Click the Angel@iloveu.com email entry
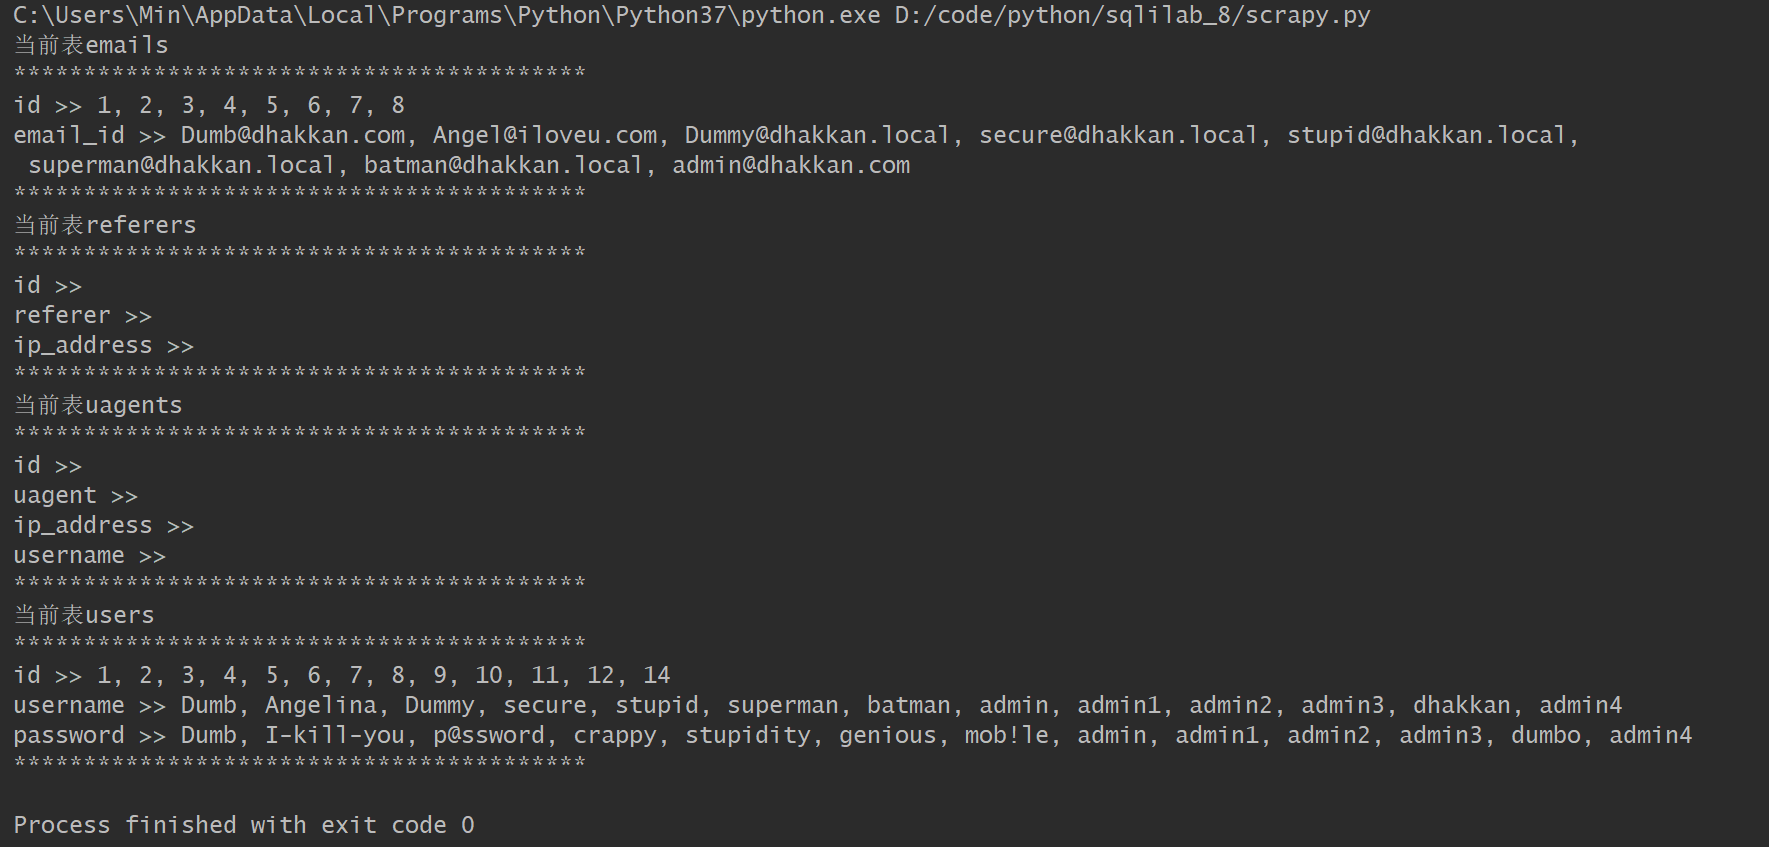Image resolution: width=1769 pixels, height=847 pixels. (545, 135)
